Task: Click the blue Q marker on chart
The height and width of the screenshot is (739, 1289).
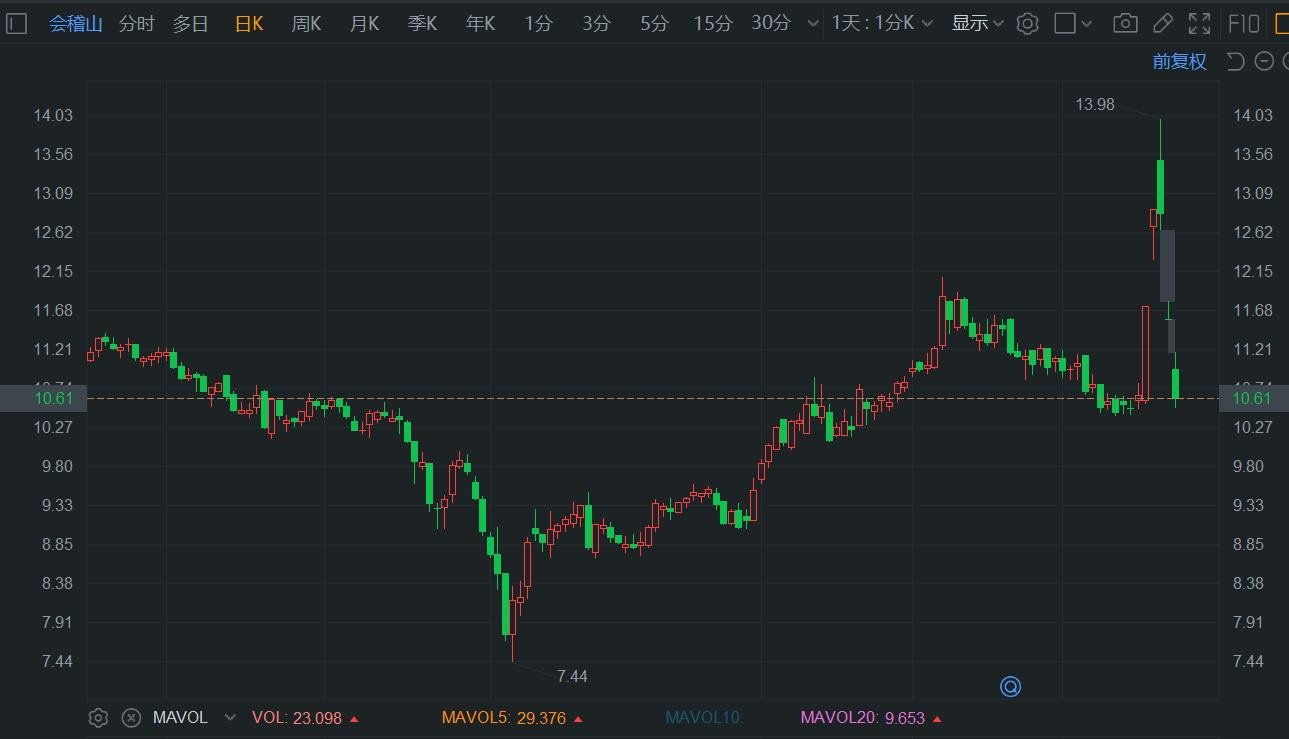Action: click(x=1010, y=686)
